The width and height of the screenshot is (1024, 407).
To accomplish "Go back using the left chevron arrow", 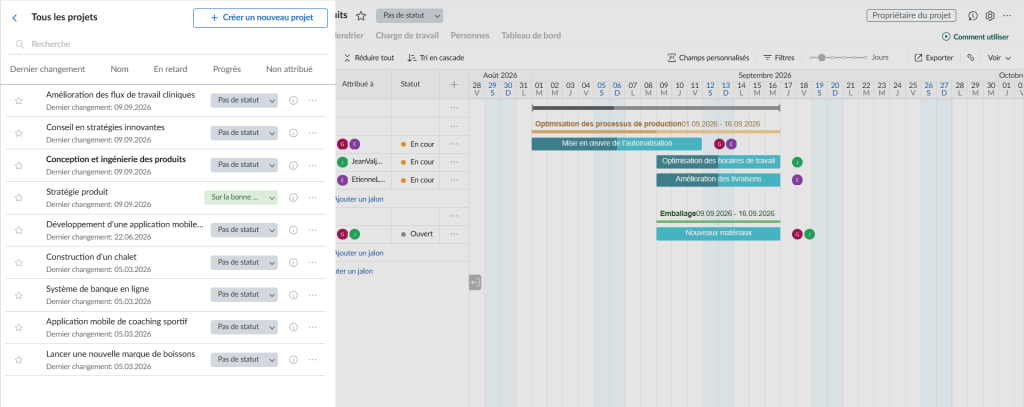I will (15, 18).
